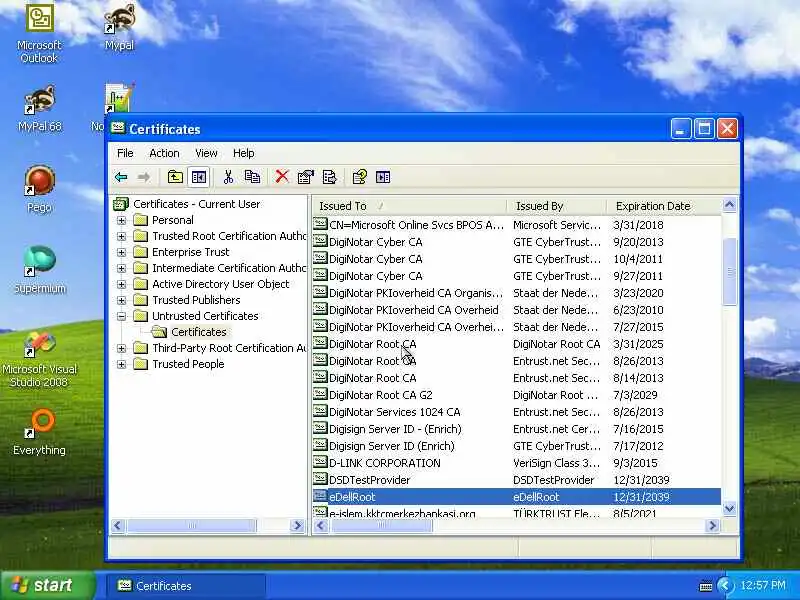Expand Trusted Root Certification Authorities node
Image resolution: width=800 pixels, height=600 pixels.
[121, 236]
